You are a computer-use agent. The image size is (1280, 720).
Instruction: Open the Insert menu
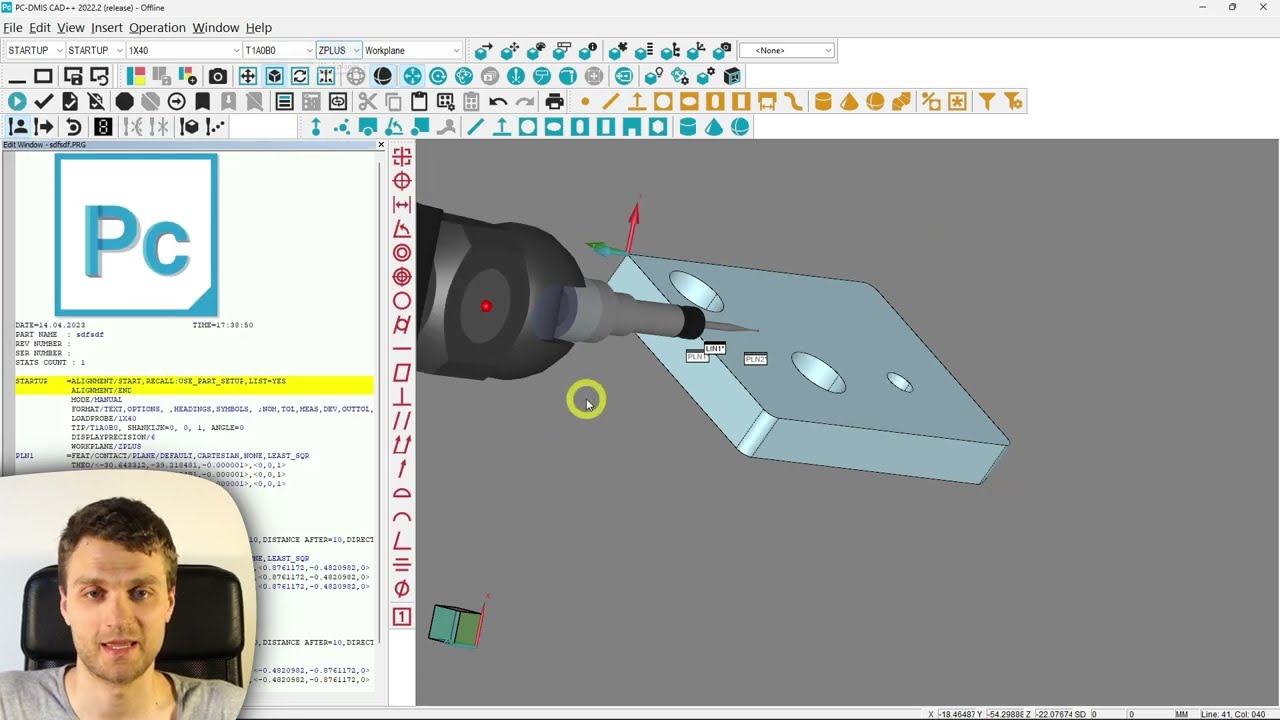(107, 28)
